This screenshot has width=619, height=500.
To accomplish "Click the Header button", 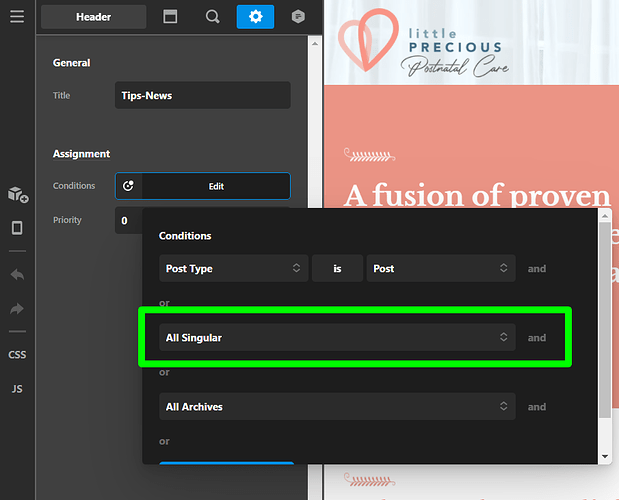I will (94, 17).
